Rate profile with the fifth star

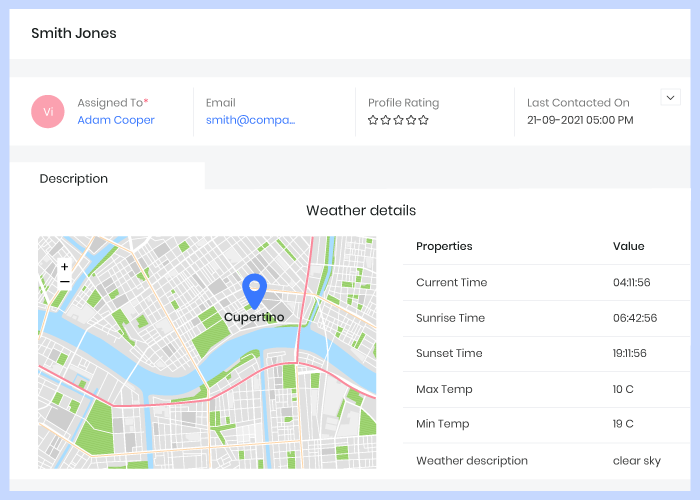click(x=423, y=120)
